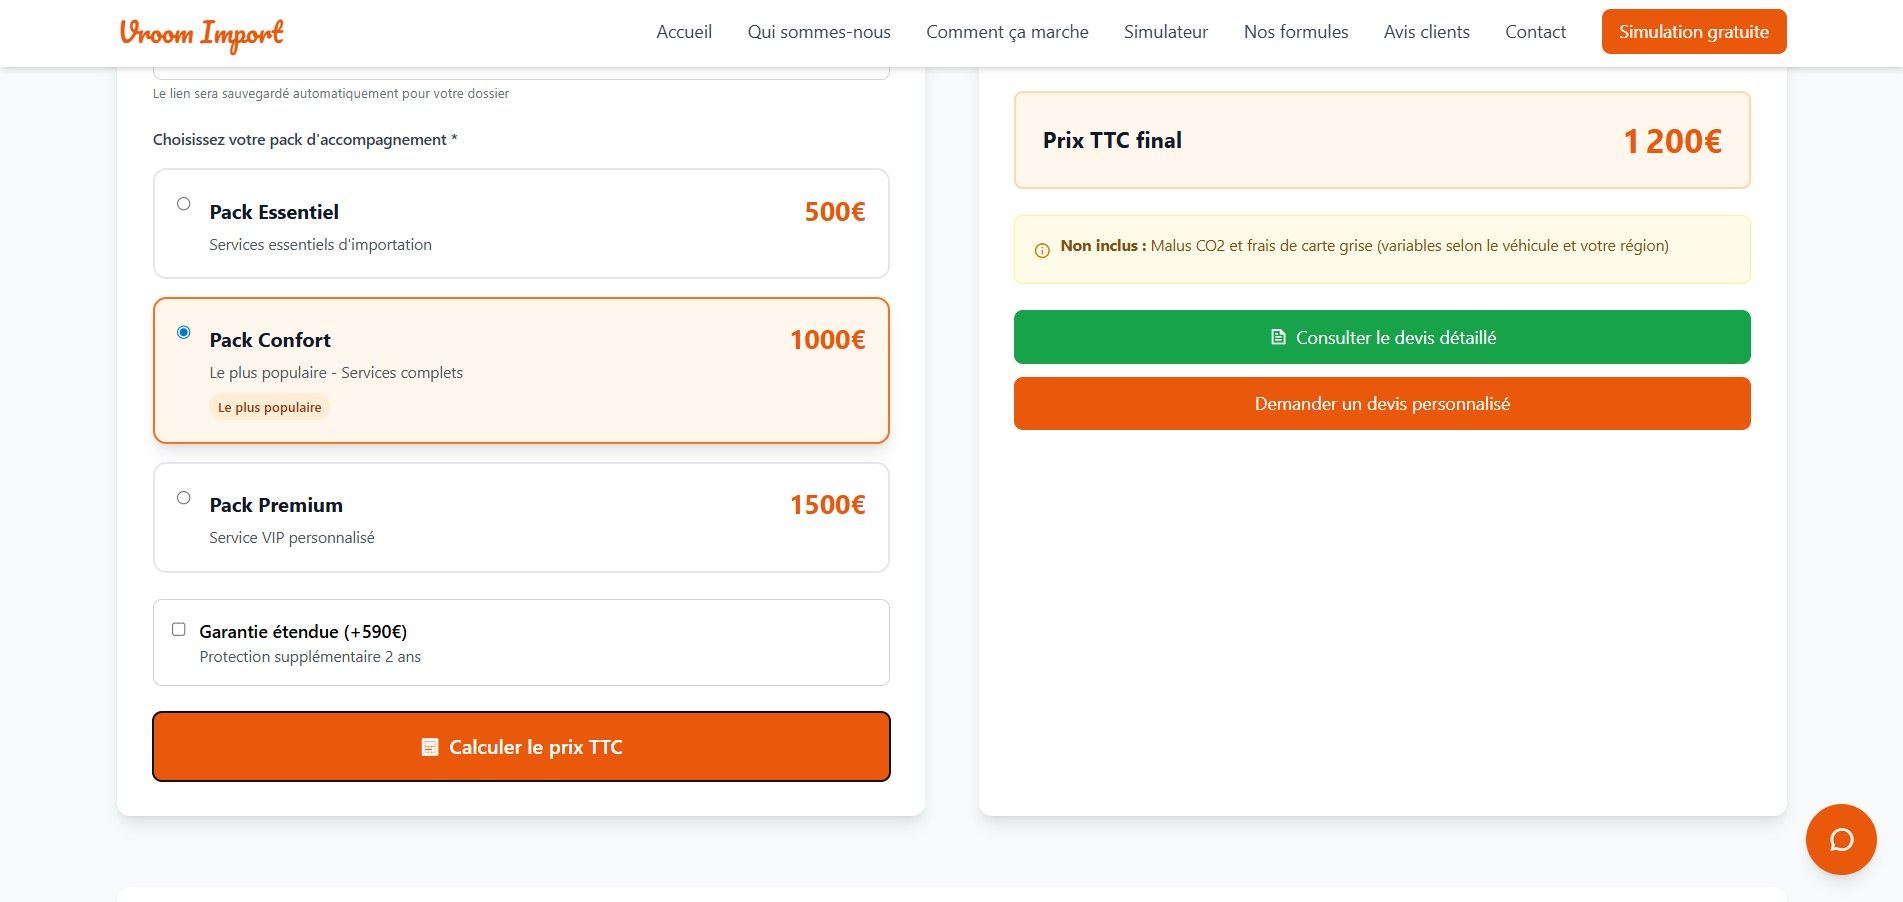
Task: Navigate to Comment ça marche
Action: 1007,32
